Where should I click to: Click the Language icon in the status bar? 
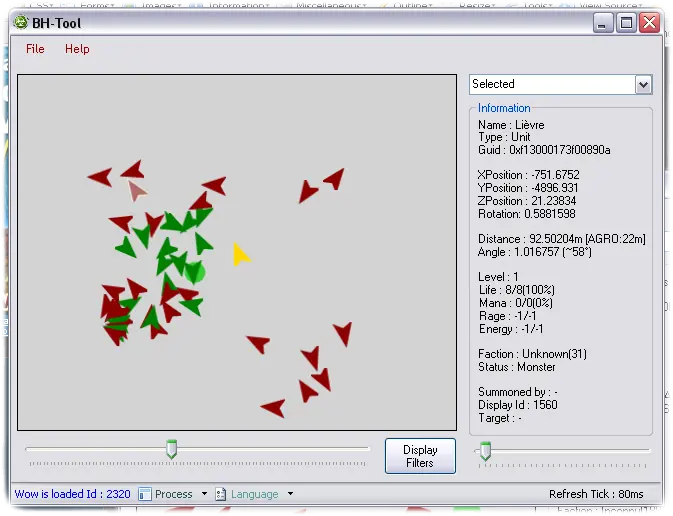[x=221, y=494]
